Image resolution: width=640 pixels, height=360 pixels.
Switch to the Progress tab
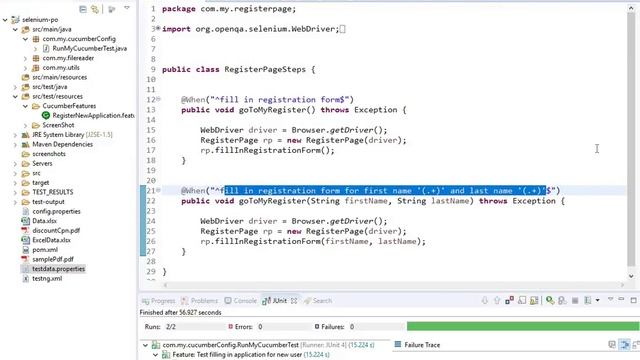tap(158, 301)
